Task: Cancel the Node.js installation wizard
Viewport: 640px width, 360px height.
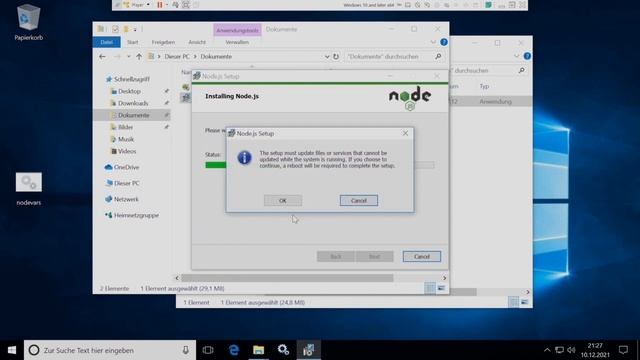Action: click(422, 256)
